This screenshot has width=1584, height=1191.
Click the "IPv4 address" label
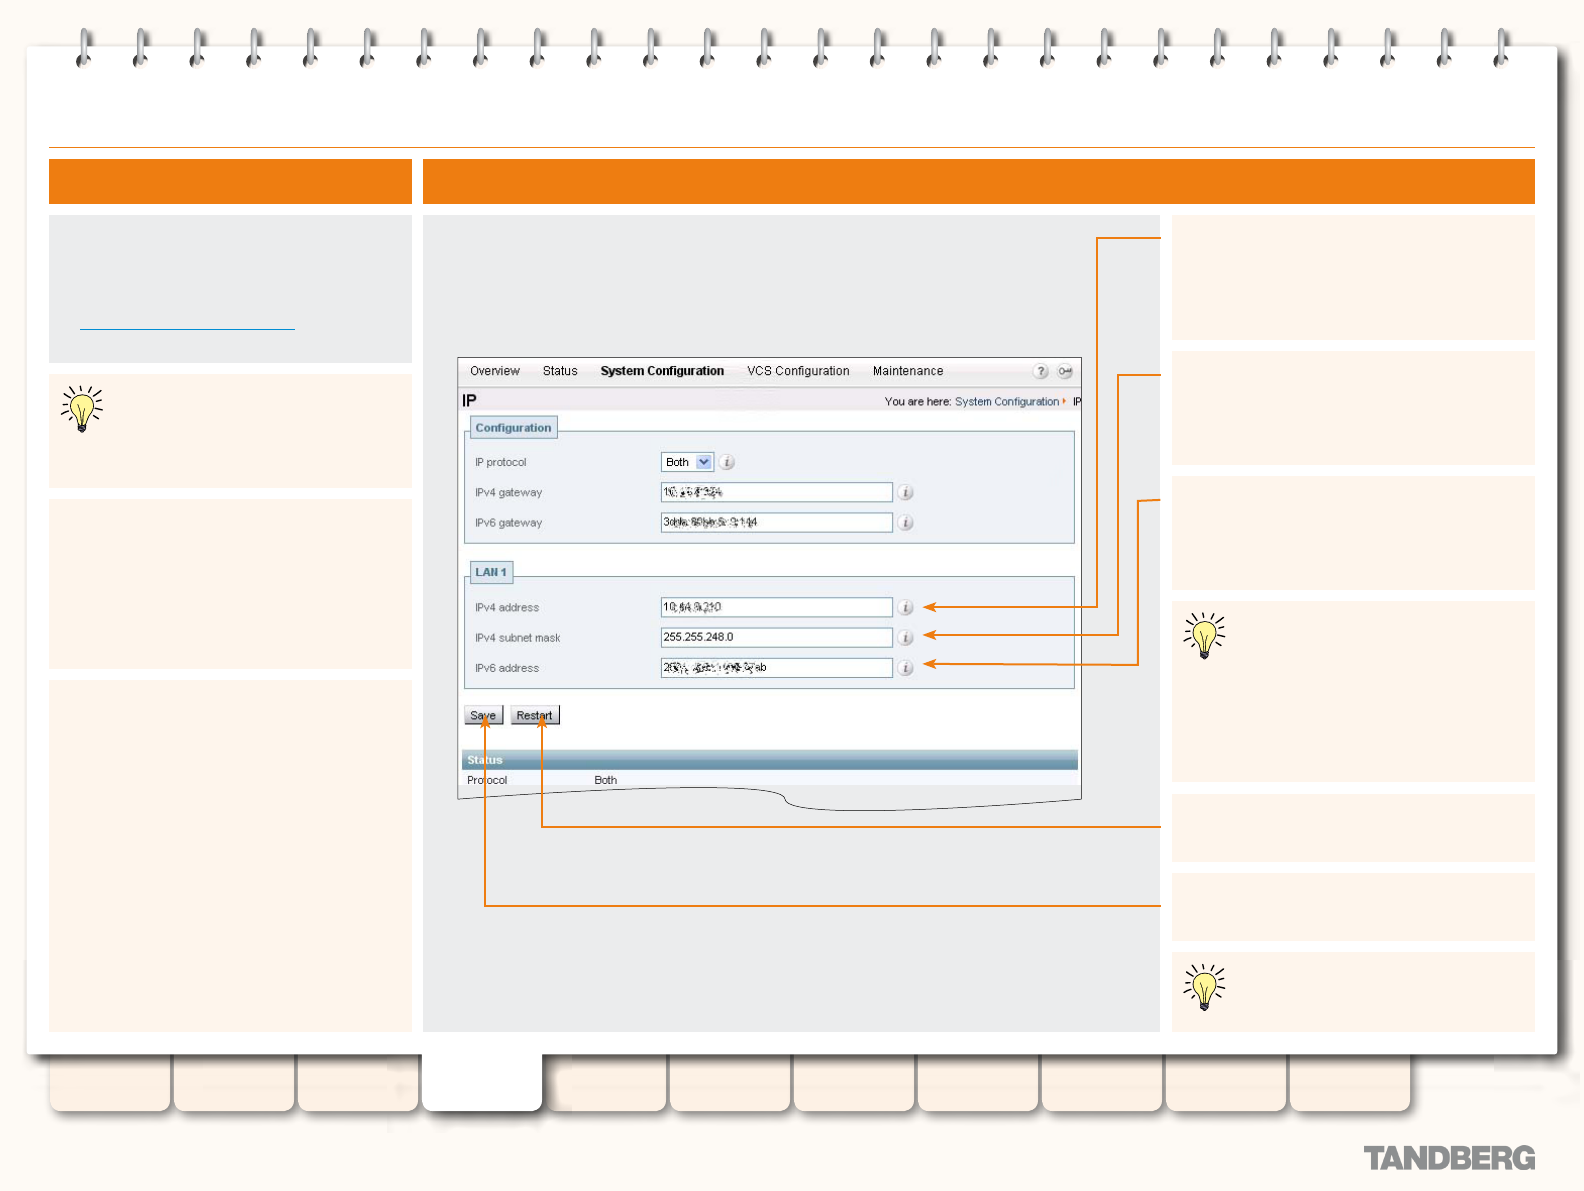(x=507, y=607)
